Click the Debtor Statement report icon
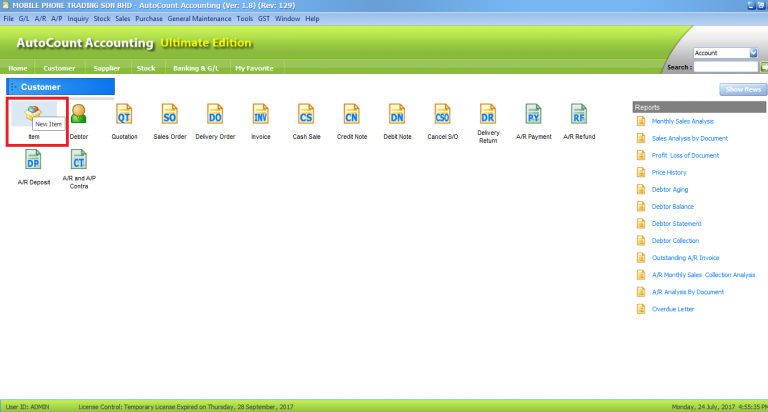The width and height of the screenshot is (768, 412). pos(641,223)
